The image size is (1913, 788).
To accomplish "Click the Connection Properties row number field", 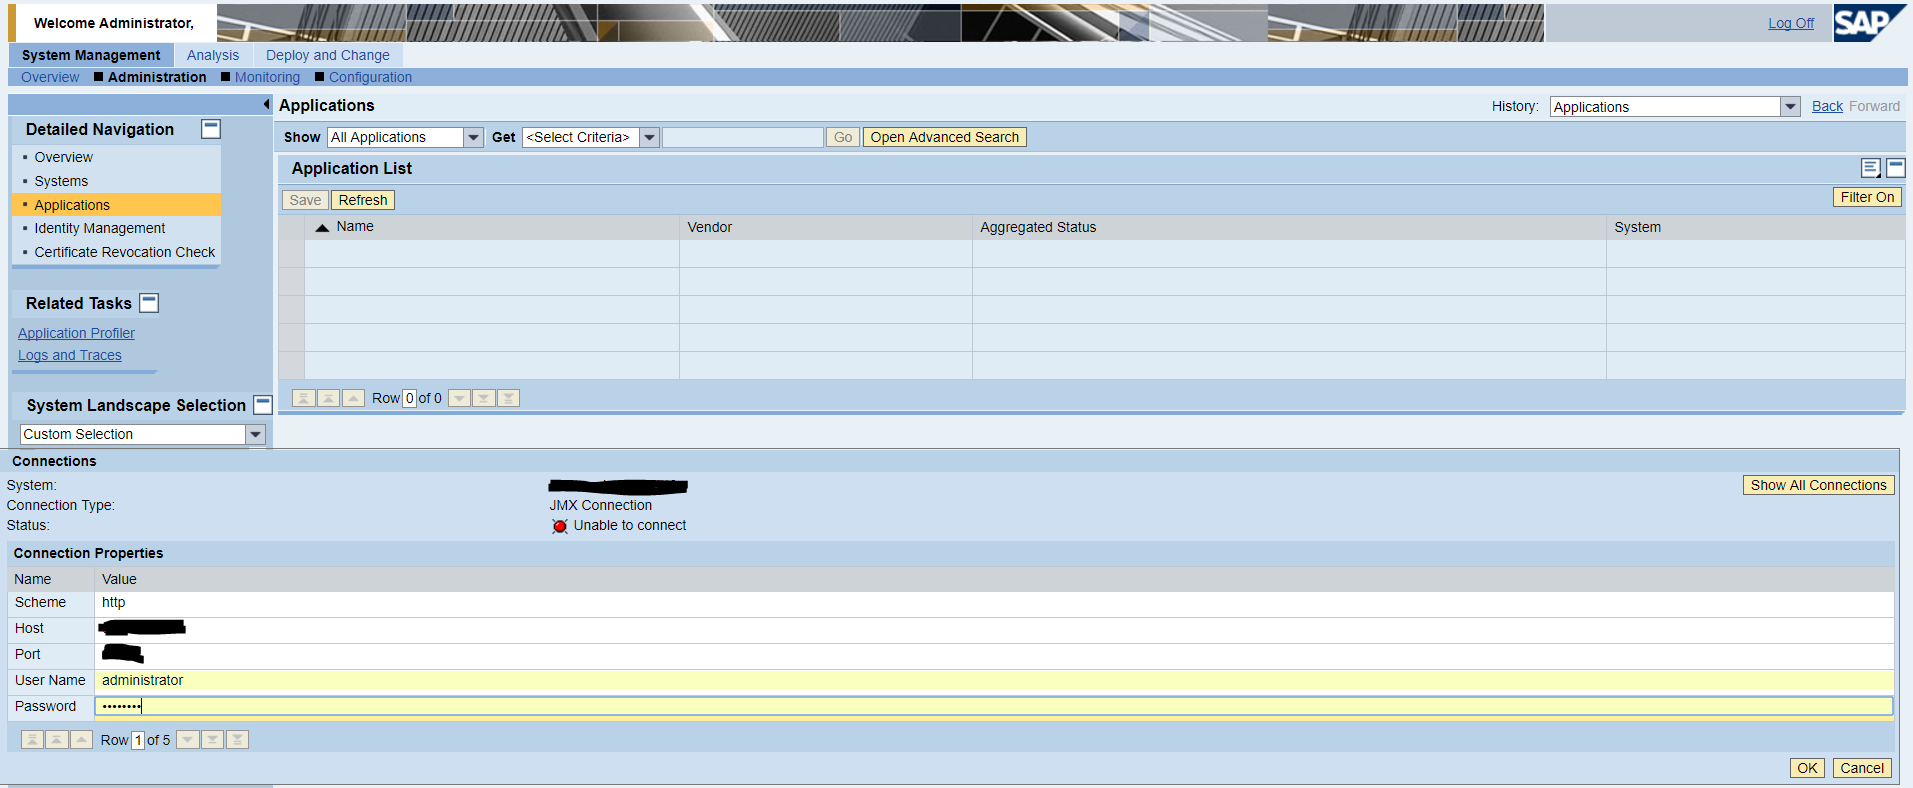I will pos(138,741).
